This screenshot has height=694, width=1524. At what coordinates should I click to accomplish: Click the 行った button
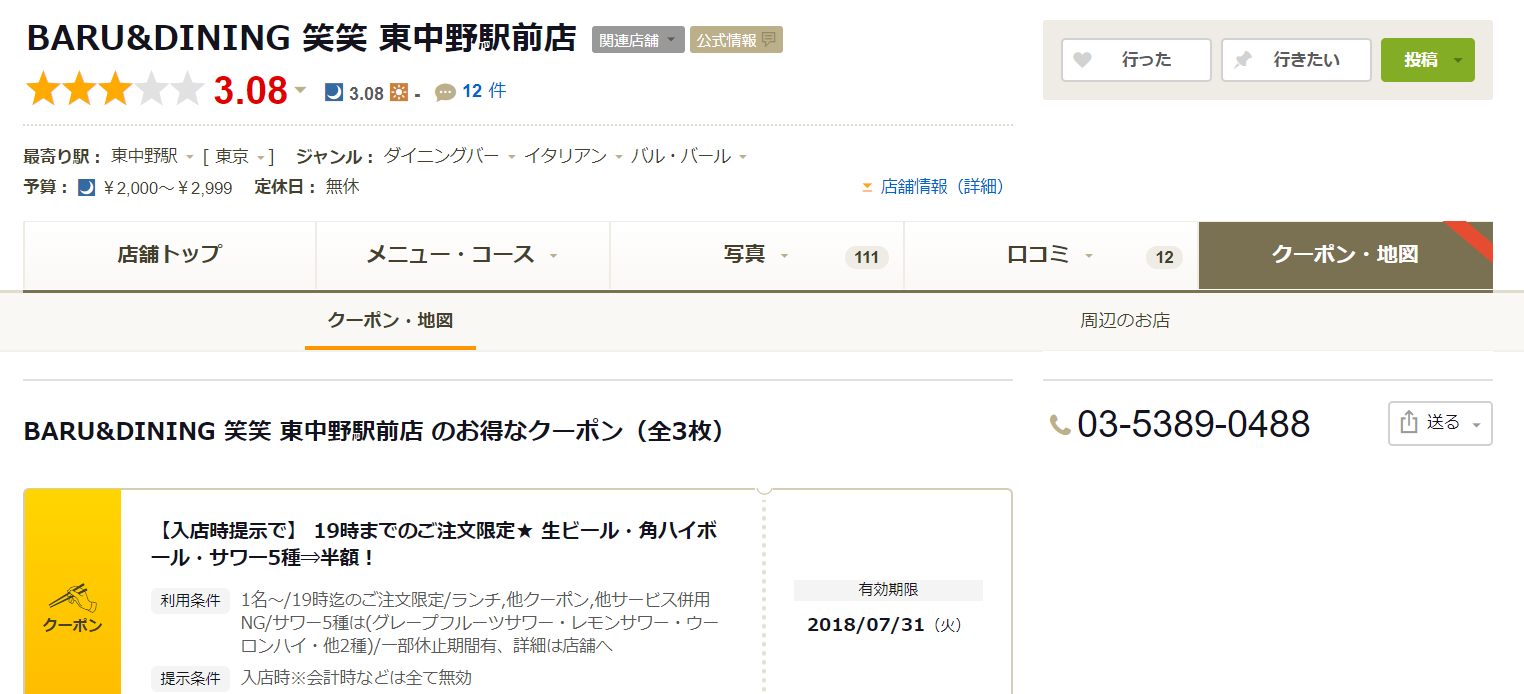pos(1136,60)
